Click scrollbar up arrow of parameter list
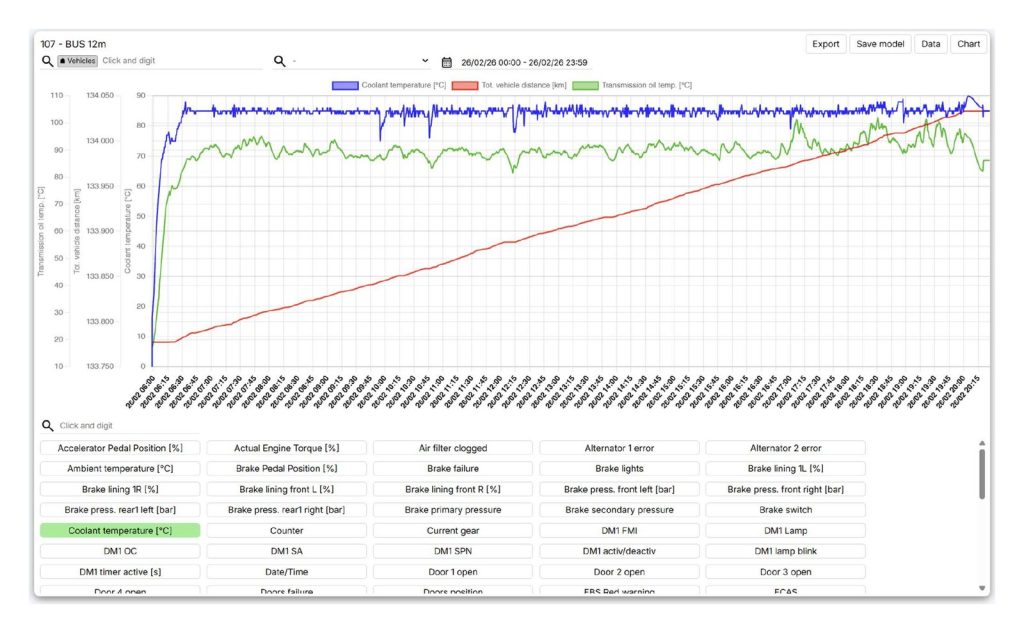Image resolution: width=1024 pixels, height=633 pixels. coord(982,444)
